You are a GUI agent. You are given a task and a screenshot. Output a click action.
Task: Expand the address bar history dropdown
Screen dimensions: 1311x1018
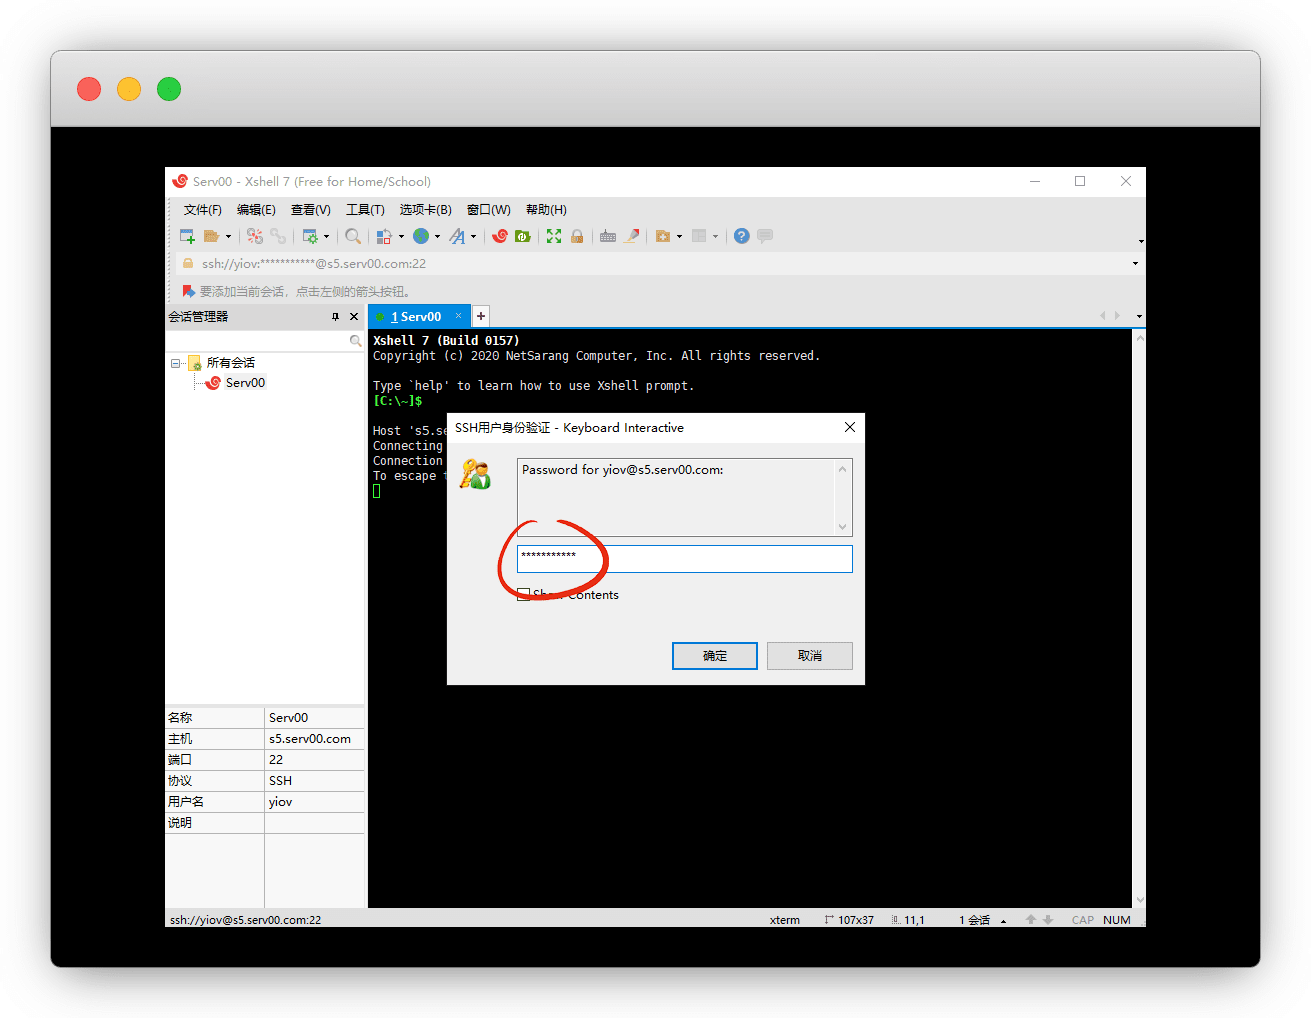1135,264
